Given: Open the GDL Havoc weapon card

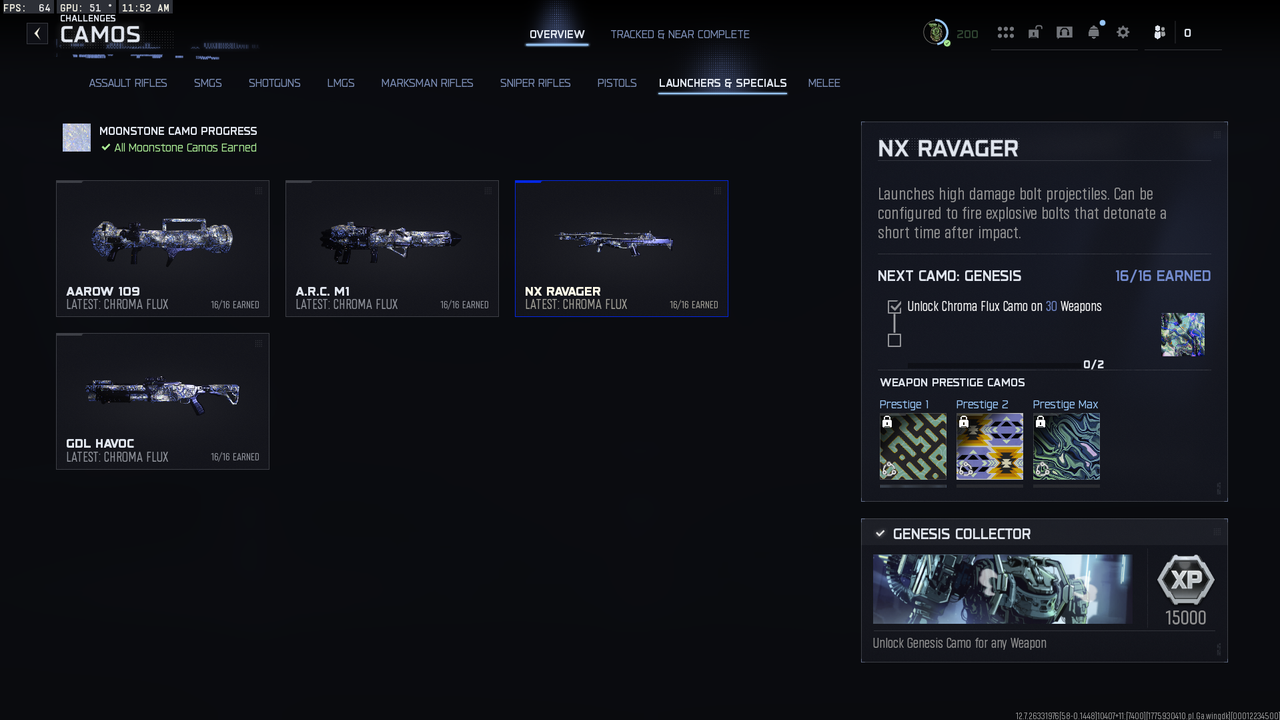Looking at the screenshot, I should click(x=163, y=401).
